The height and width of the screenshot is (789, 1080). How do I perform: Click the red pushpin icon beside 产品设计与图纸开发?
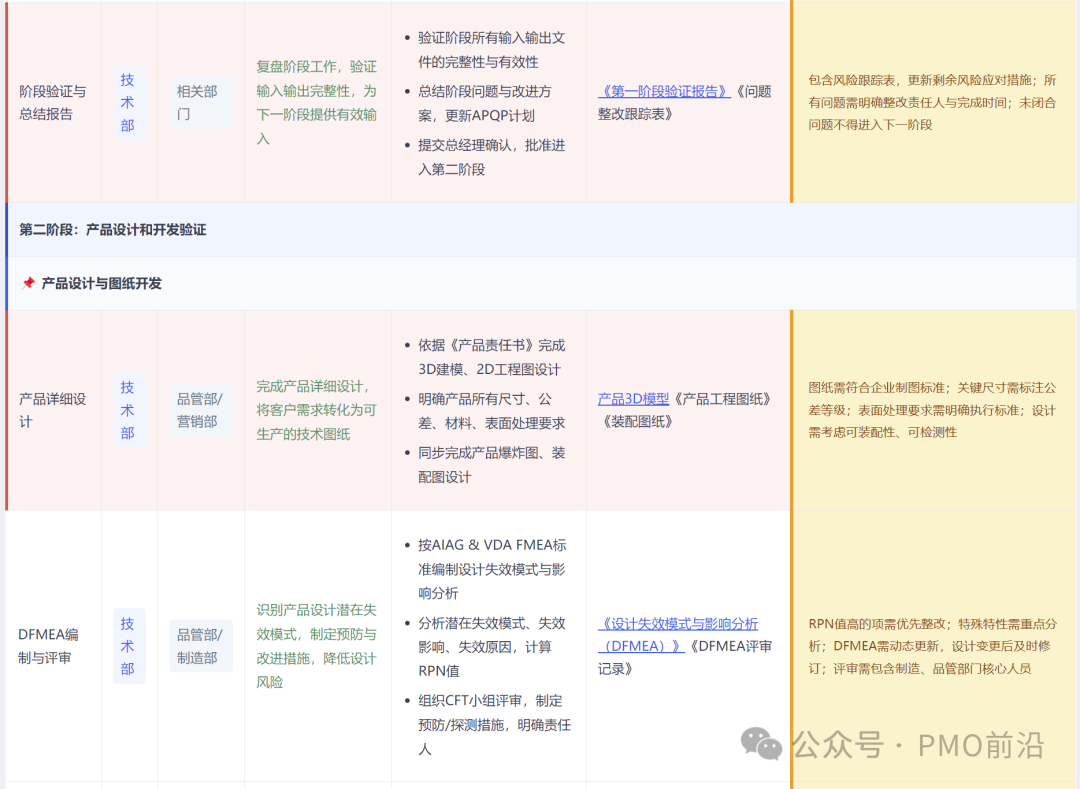[27, 281]
